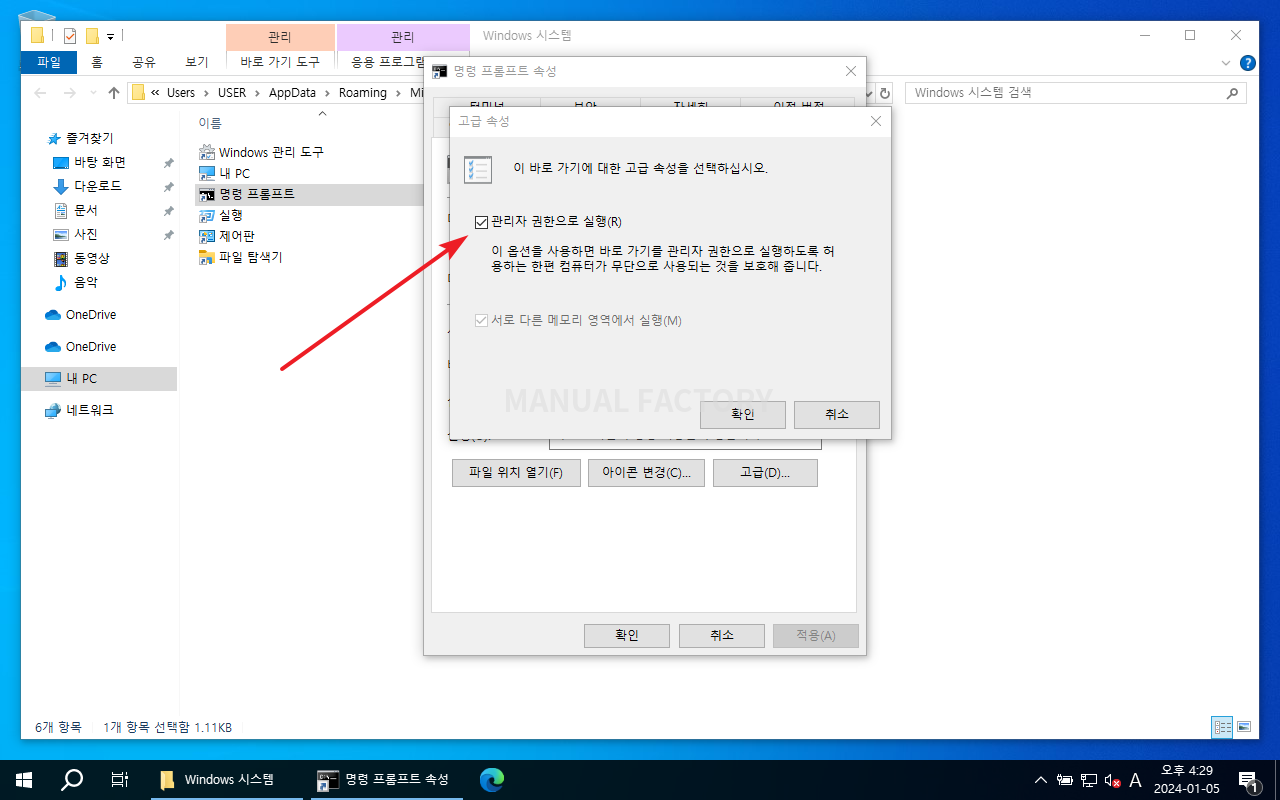Open the 홈 ribbon tab
Image resolution: width=1280 pixels, height=800 pixels.
97,62
